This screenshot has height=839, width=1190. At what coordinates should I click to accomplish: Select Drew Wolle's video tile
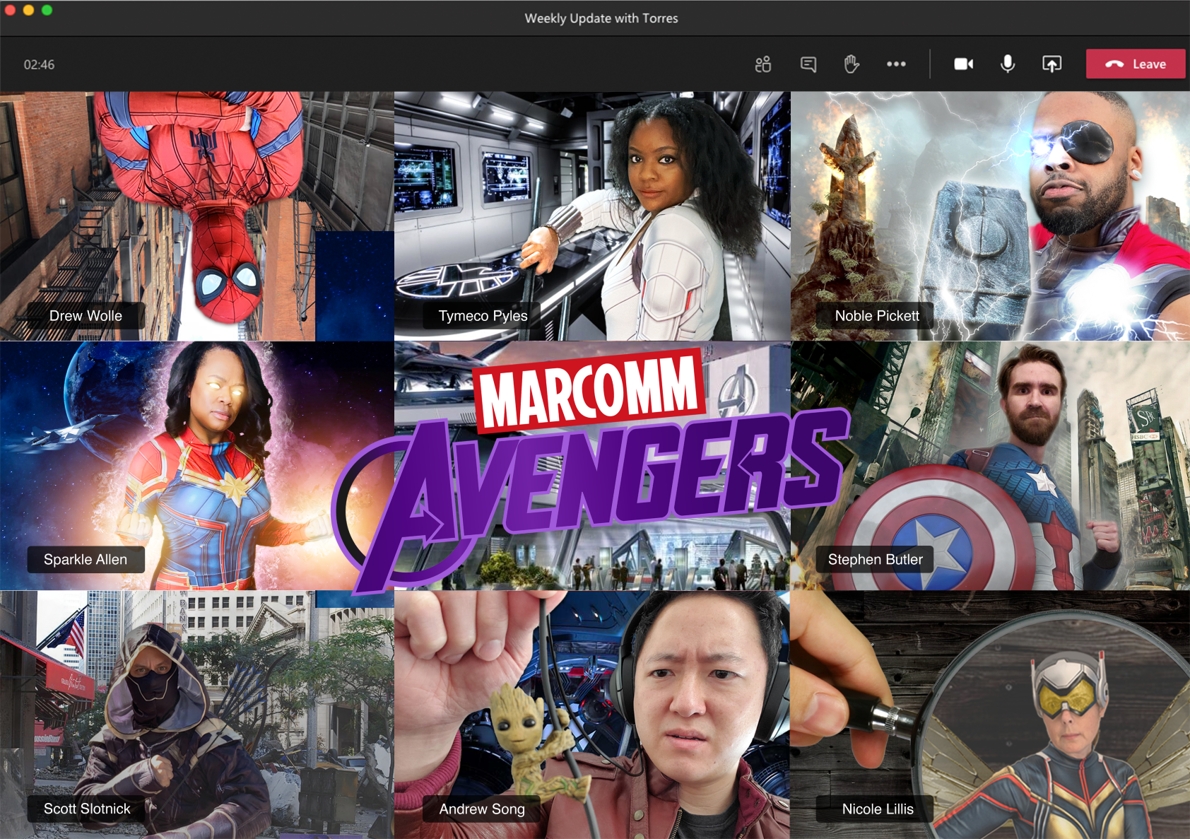[197, 216]
